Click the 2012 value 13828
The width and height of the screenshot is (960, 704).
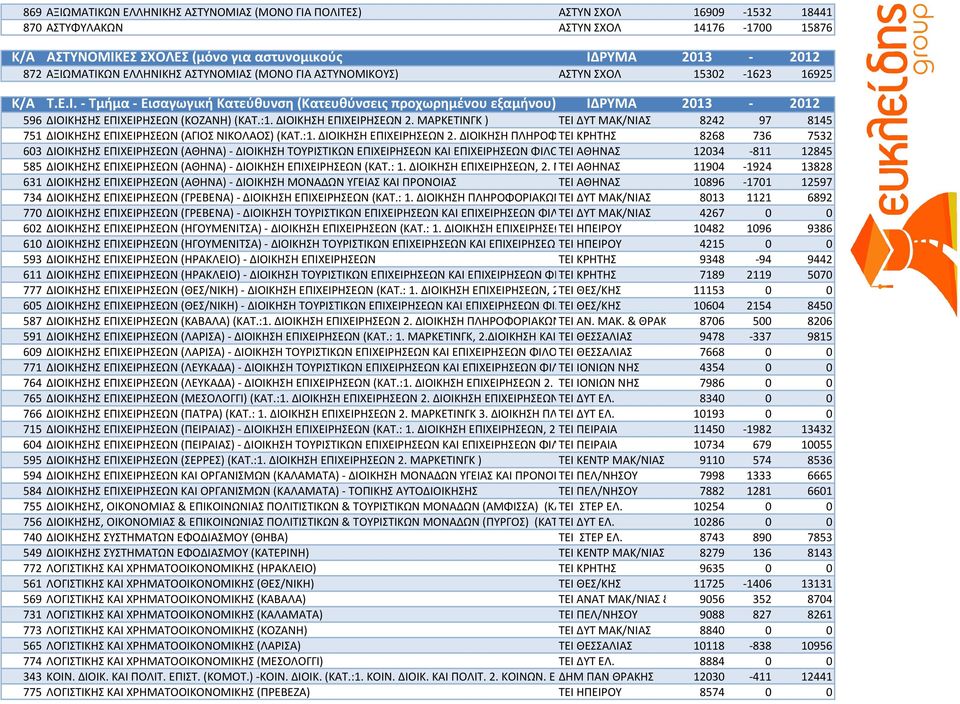[x=816, y=167]
